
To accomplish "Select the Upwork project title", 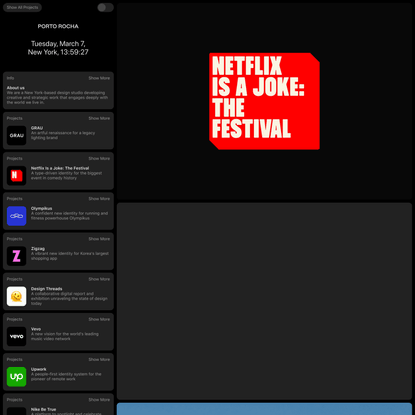I will pos(39,369).
